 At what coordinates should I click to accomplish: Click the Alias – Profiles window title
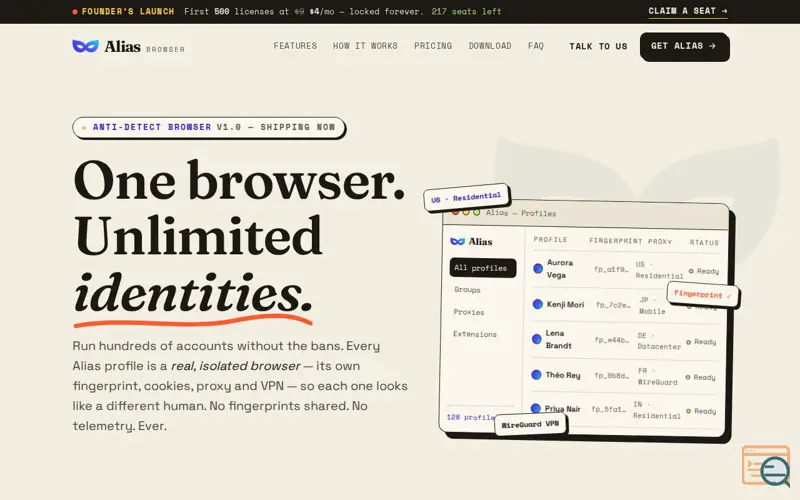[520, 213]
